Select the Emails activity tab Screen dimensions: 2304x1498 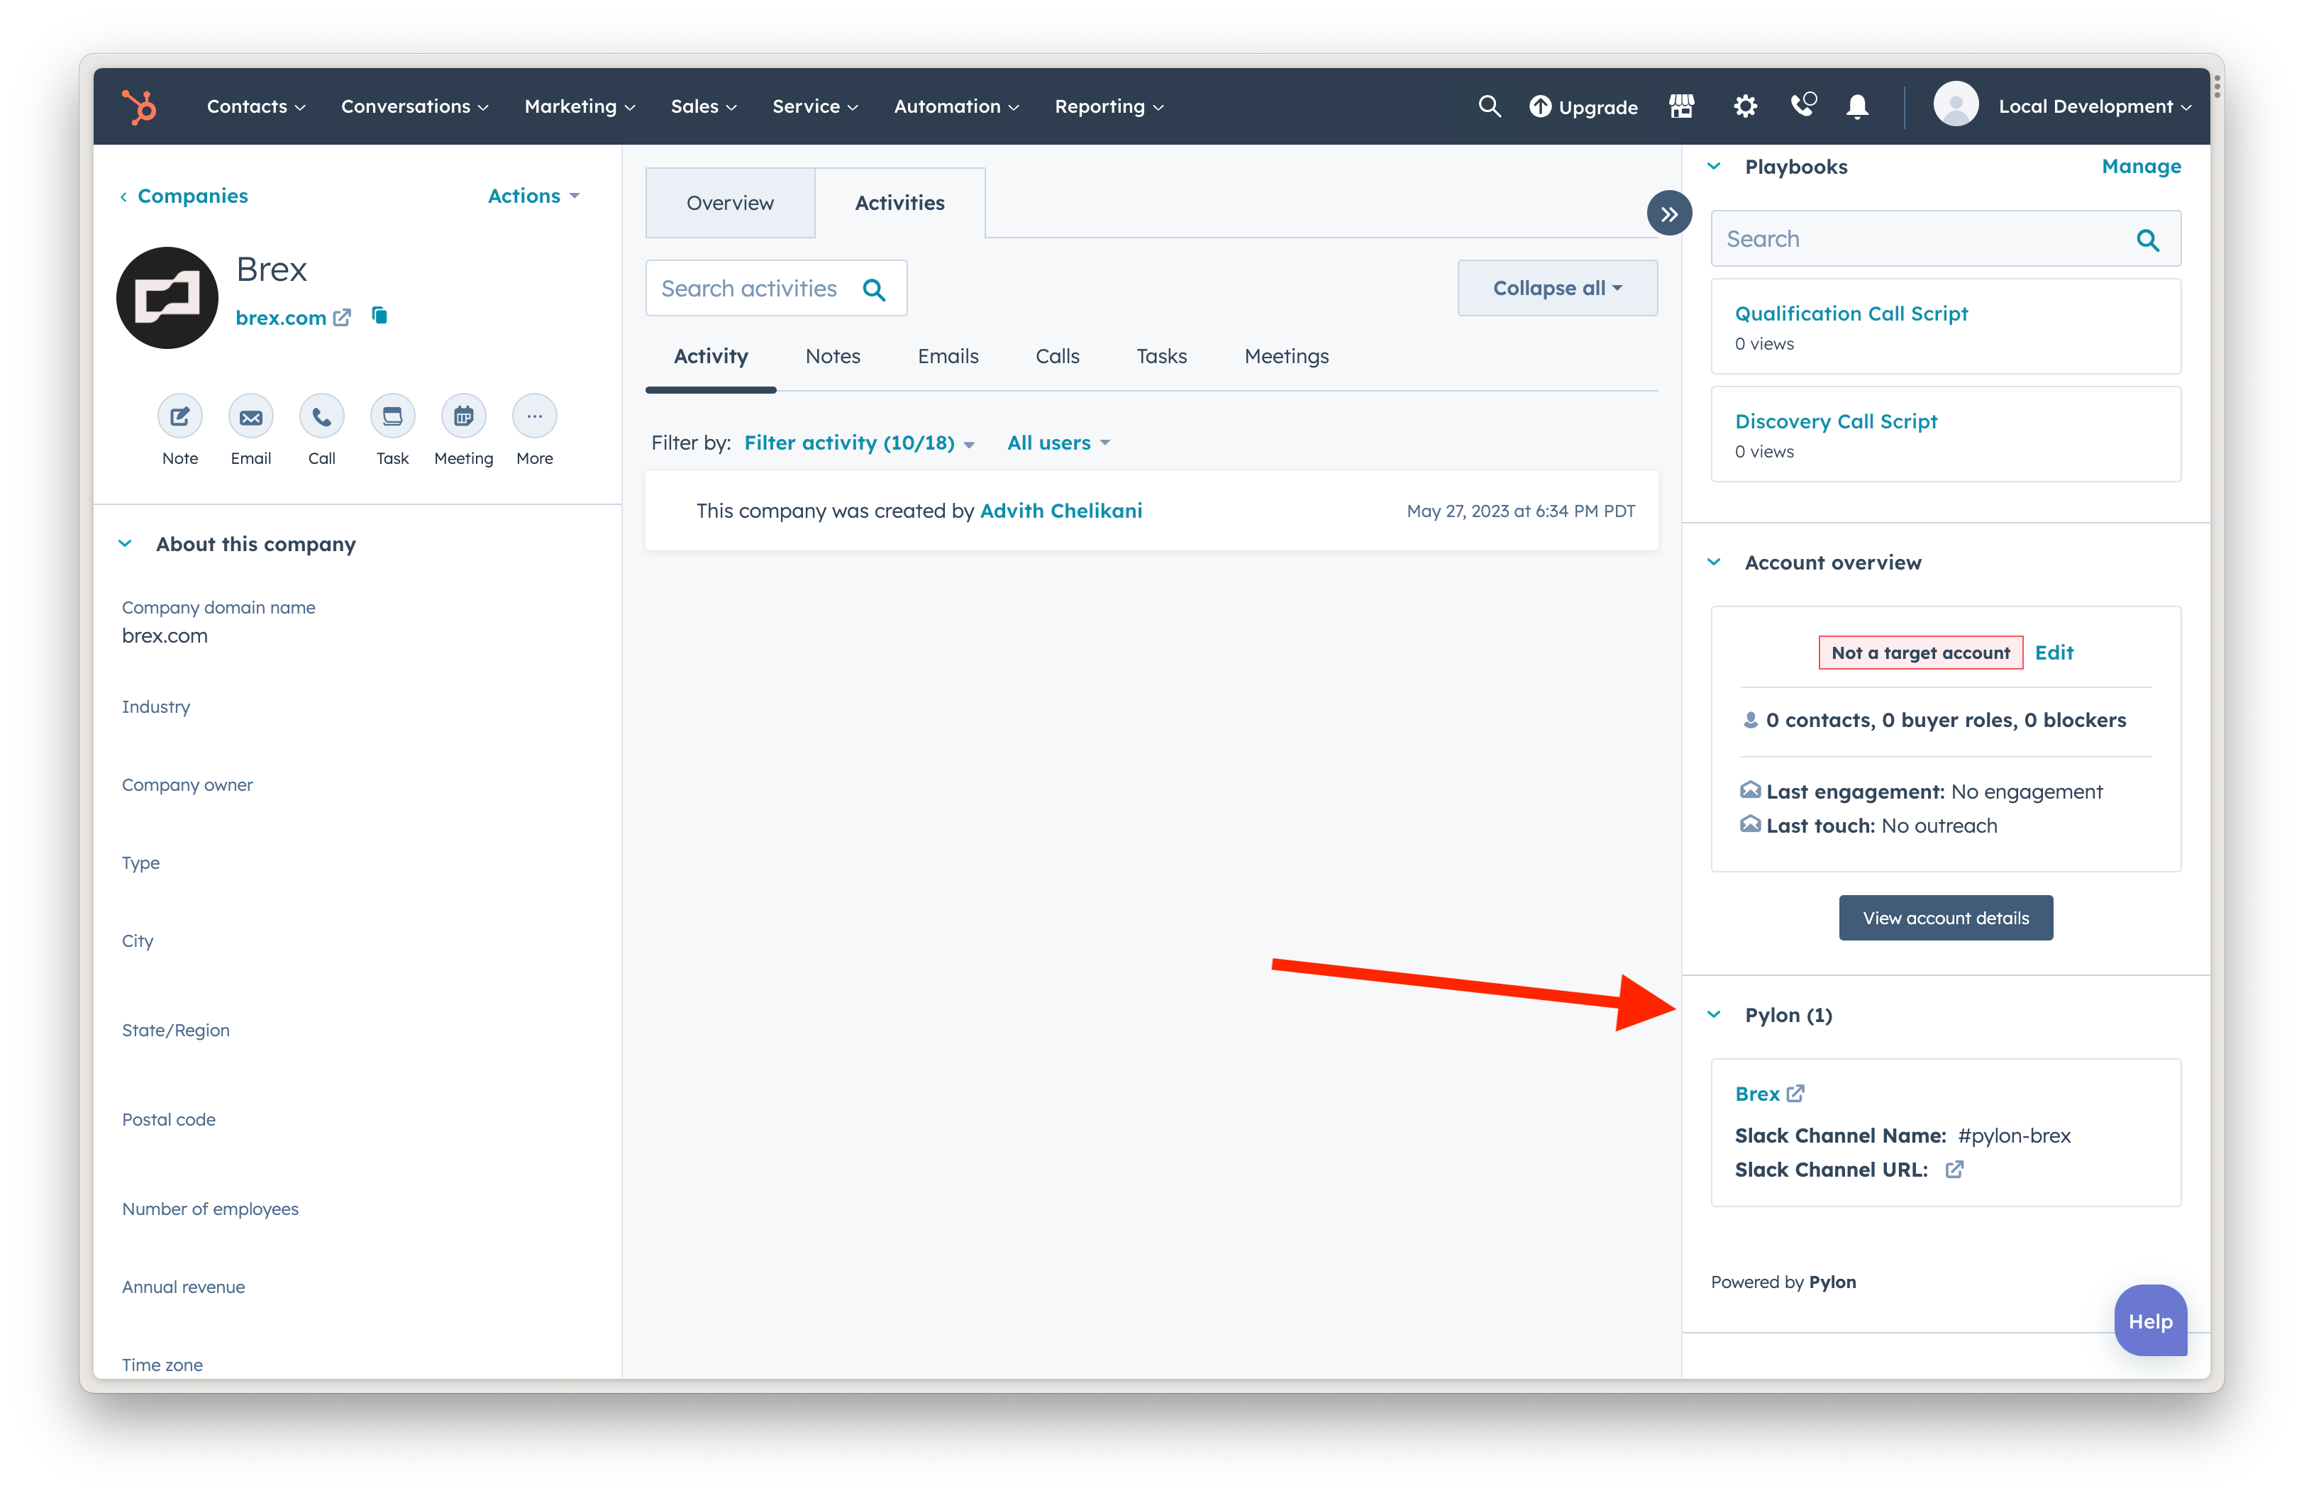tap(947, 357)
